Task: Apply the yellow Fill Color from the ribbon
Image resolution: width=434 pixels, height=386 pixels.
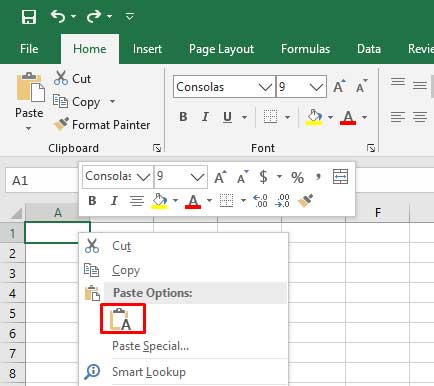Action: click(x=314, y=117)
